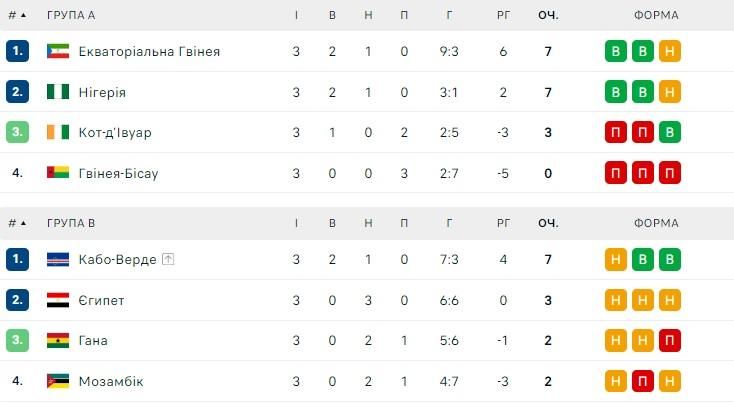Click the Côte d'Ivoire flag icon
This screenshot has width=734, height=403.
[58, 132]
